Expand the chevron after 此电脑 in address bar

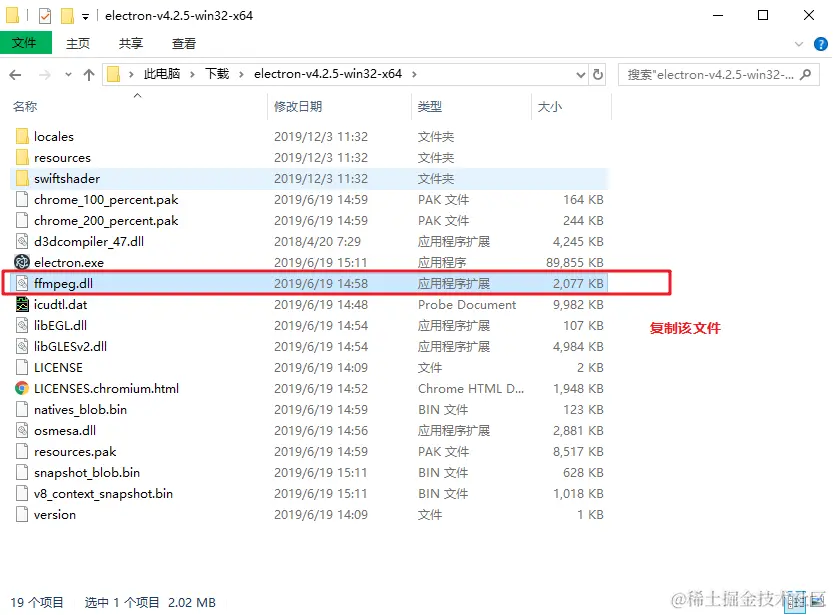pyautogui.click(x=192, y=74)
